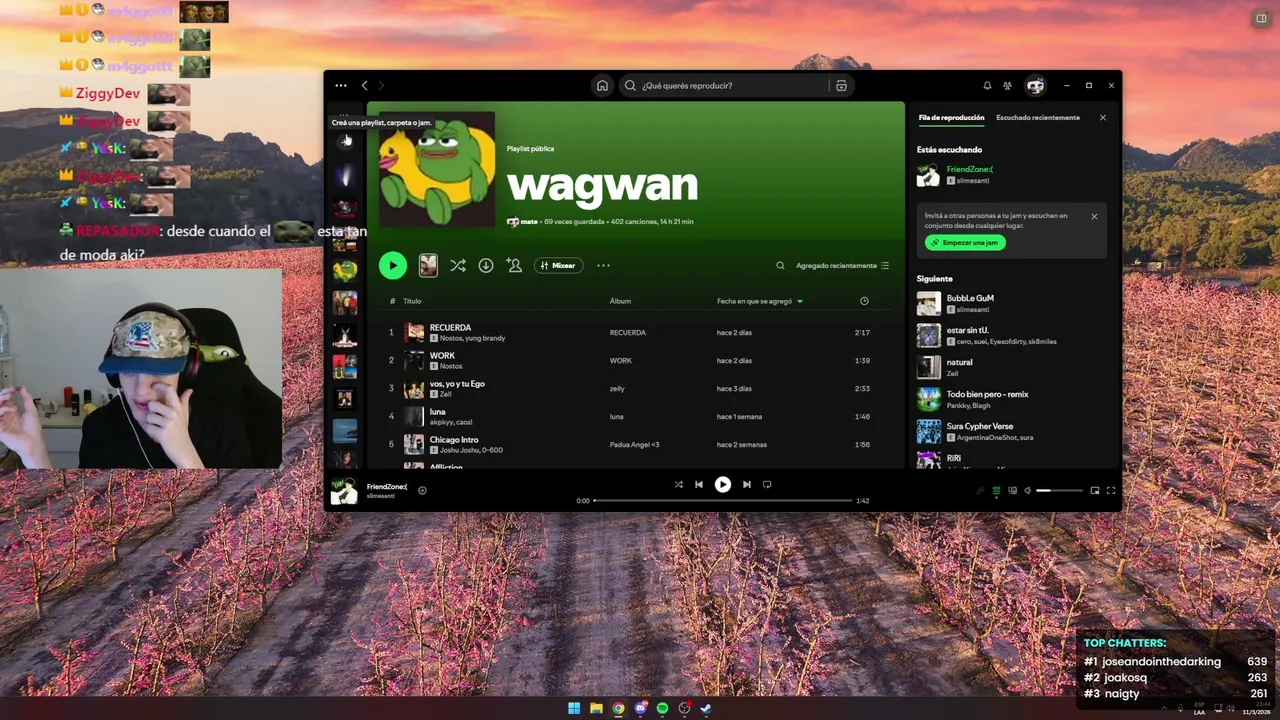Open connect to a device icon
This screenshot has width=1280, height=720.
(1012, 491)
